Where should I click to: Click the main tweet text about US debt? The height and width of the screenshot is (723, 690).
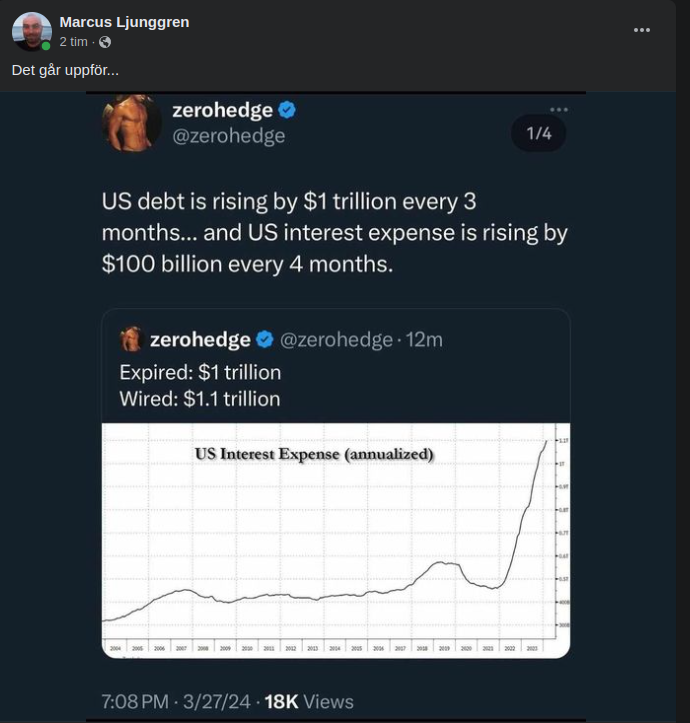[x=334, y=233]
